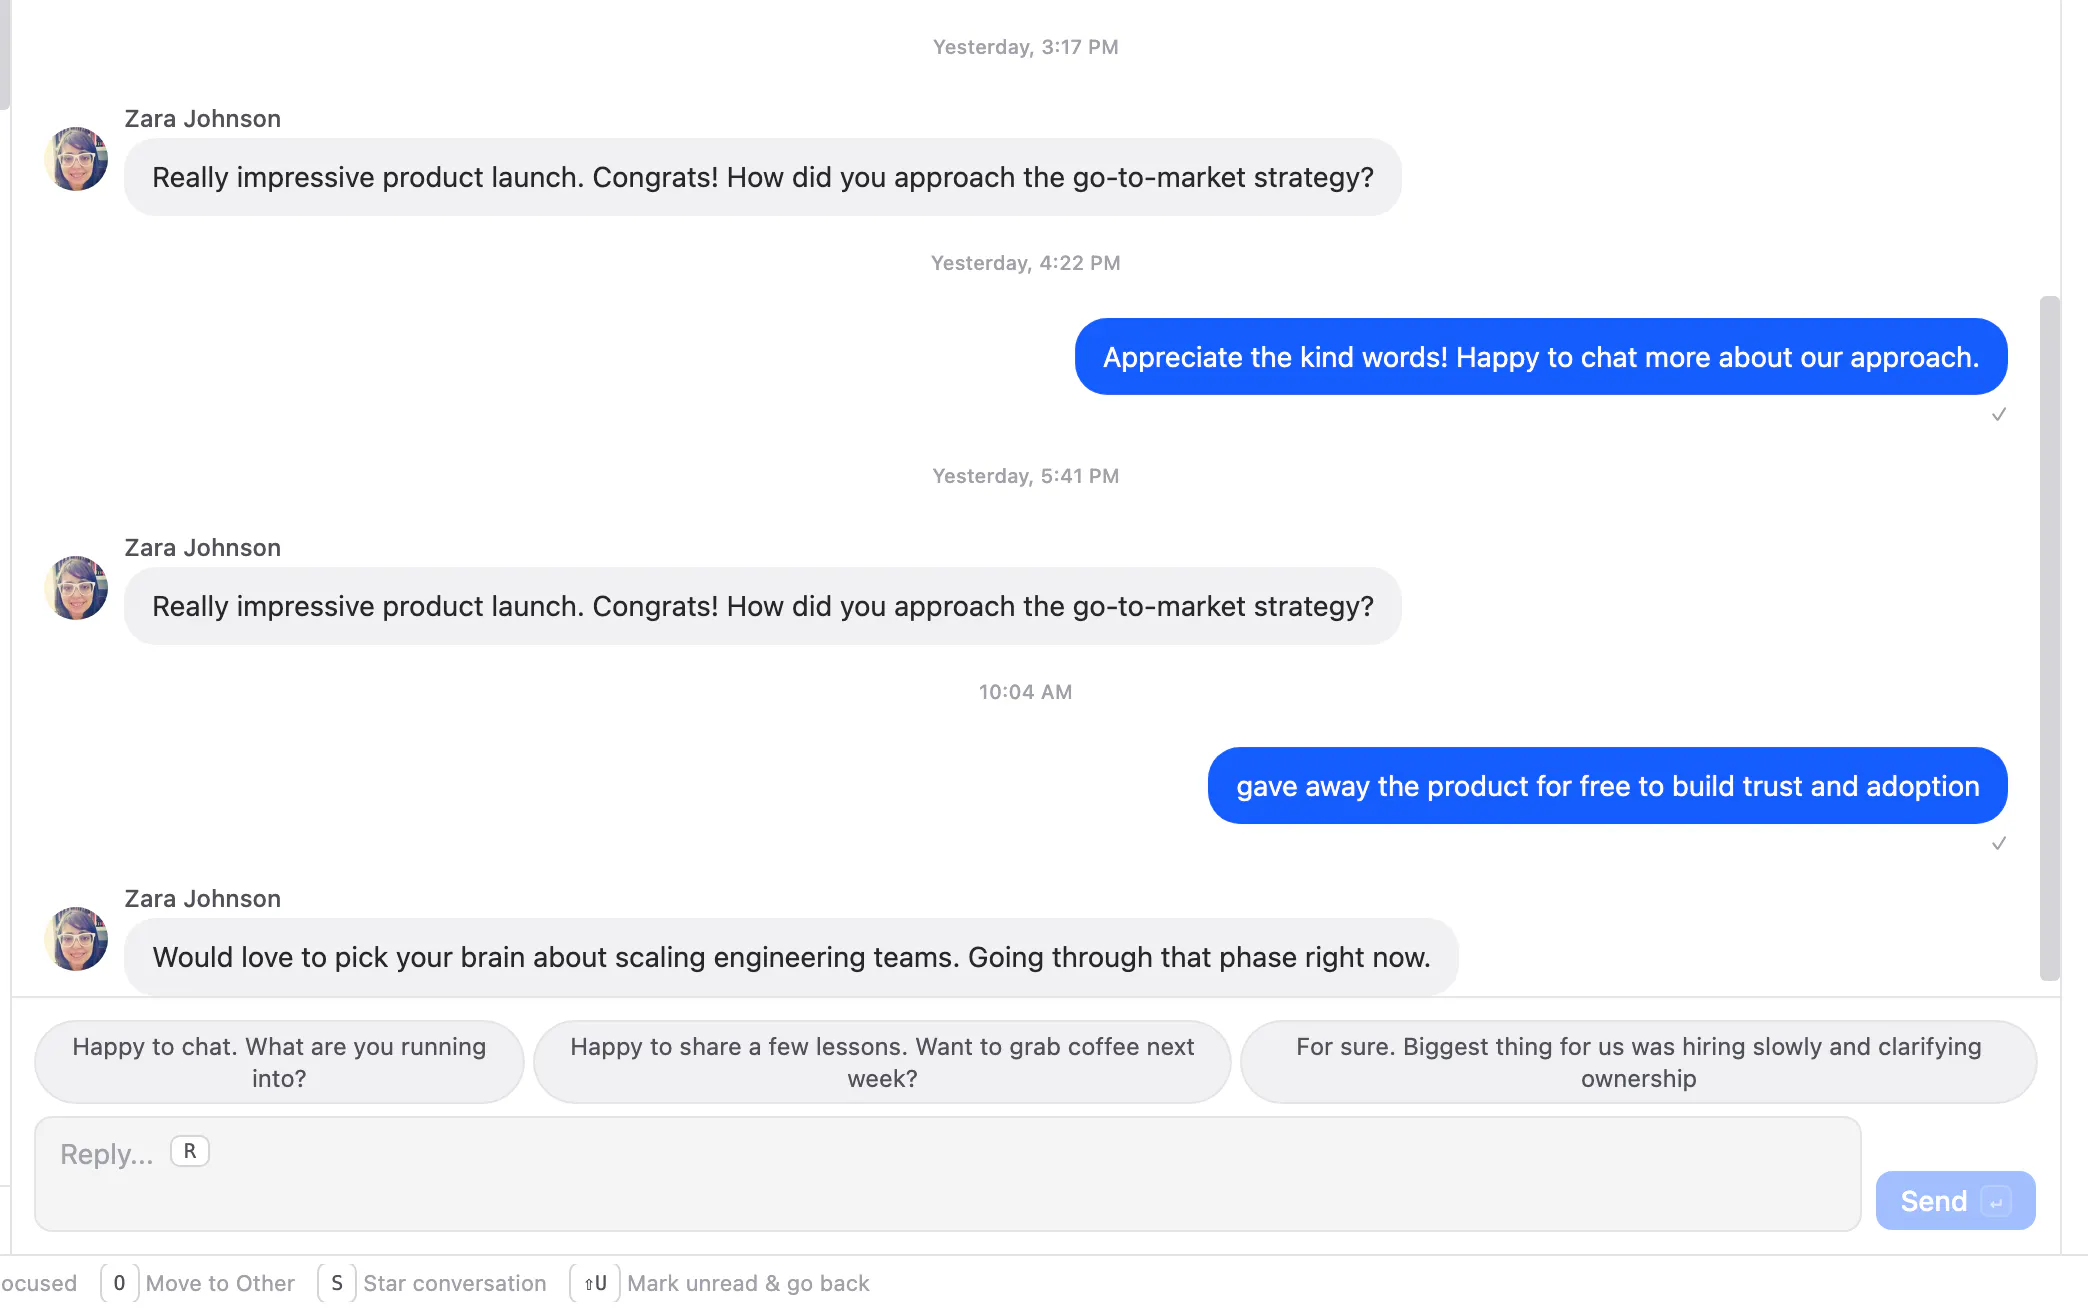
Task: Click the conversation vertical scrollbar
Action: [2050, 638]
